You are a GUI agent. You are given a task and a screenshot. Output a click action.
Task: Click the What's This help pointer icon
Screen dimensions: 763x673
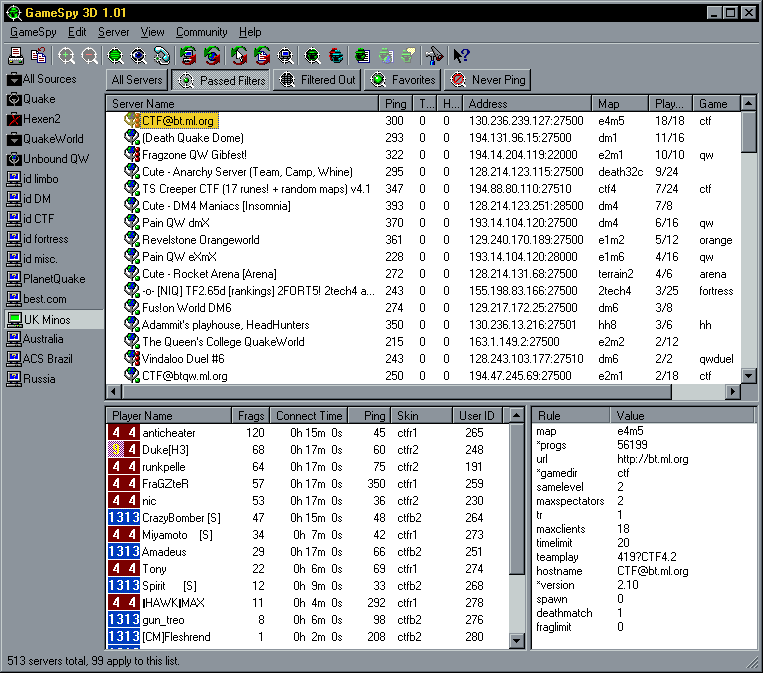(461, 56)
